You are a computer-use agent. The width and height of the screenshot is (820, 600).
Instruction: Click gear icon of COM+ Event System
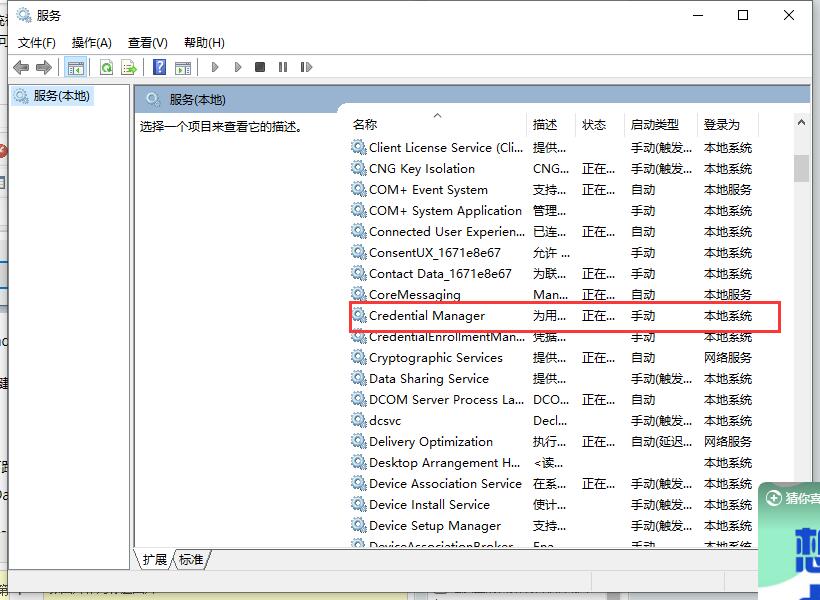coord(358,189)
